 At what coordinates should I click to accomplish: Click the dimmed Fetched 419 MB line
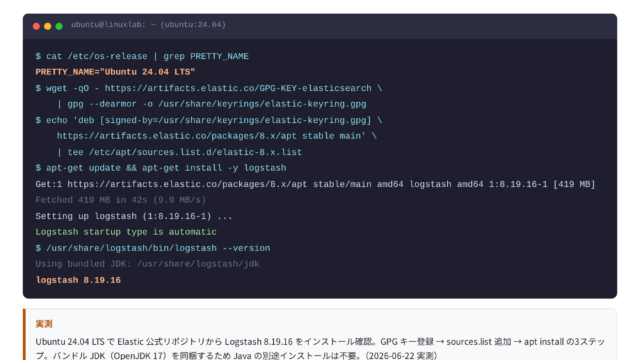[120, 200]
